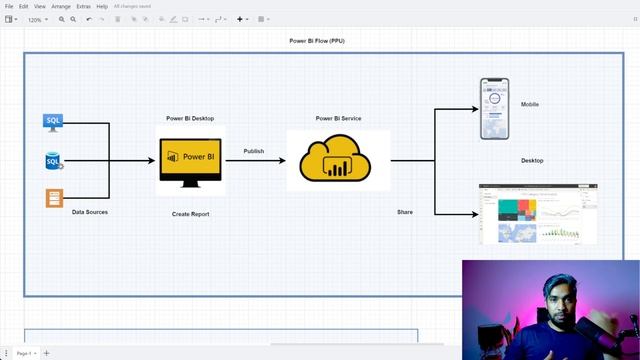Select the 'Create Report' label

(191, 214)
